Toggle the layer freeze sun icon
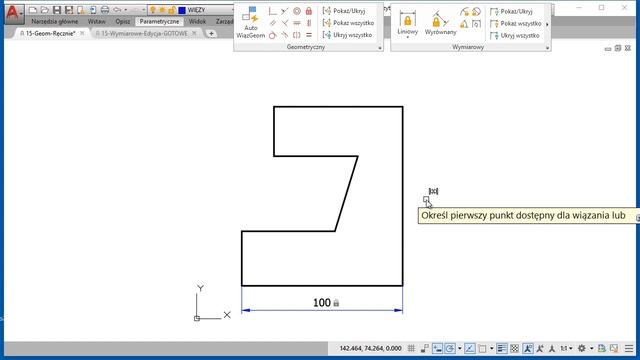The image size is (640, 360). (x=162, y=10)
